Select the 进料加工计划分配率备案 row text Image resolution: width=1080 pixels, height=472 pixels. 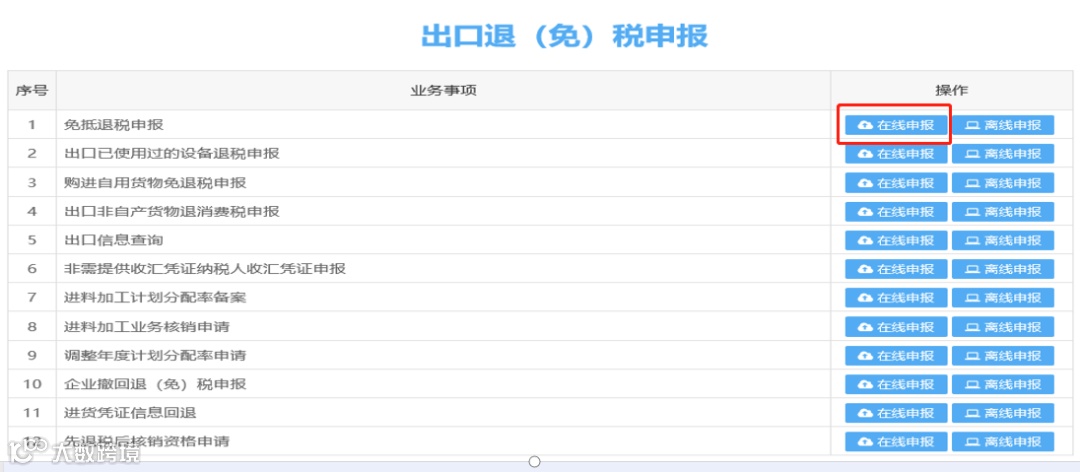[x=155, y=298]
